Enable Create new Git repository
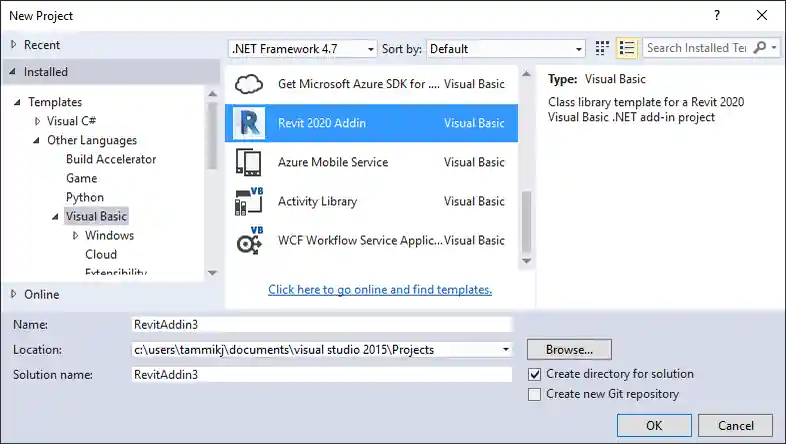Image resolution: width=786 pixels, height=444 pixels. pos(535,394)
